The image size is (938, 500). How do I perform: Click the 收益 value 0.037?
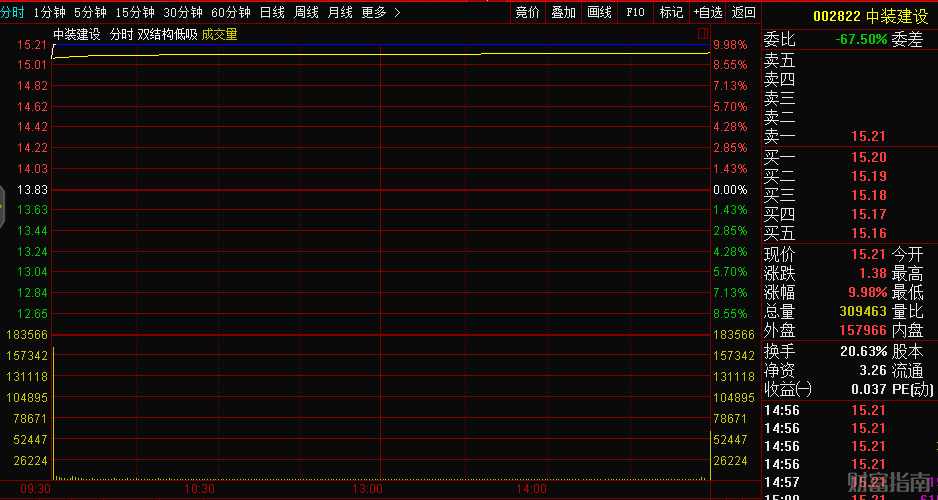(x=869, y=389)
